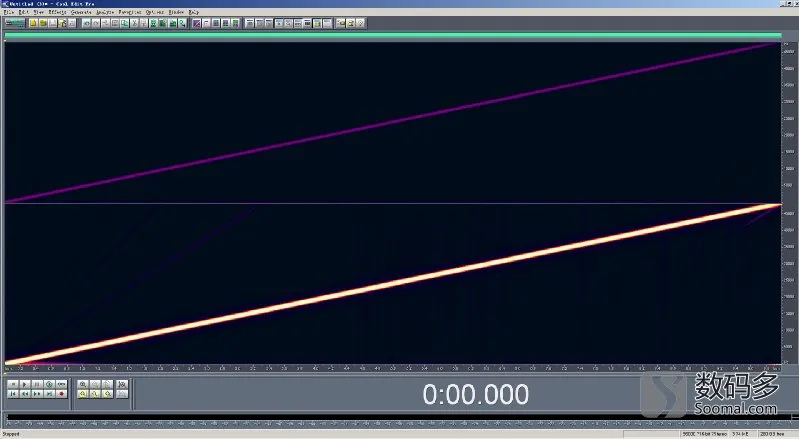Screen dimensions: 799x439
Task: Click the help question mark toolbar icon
Action: pyautogui.click(x=360, y=23)
